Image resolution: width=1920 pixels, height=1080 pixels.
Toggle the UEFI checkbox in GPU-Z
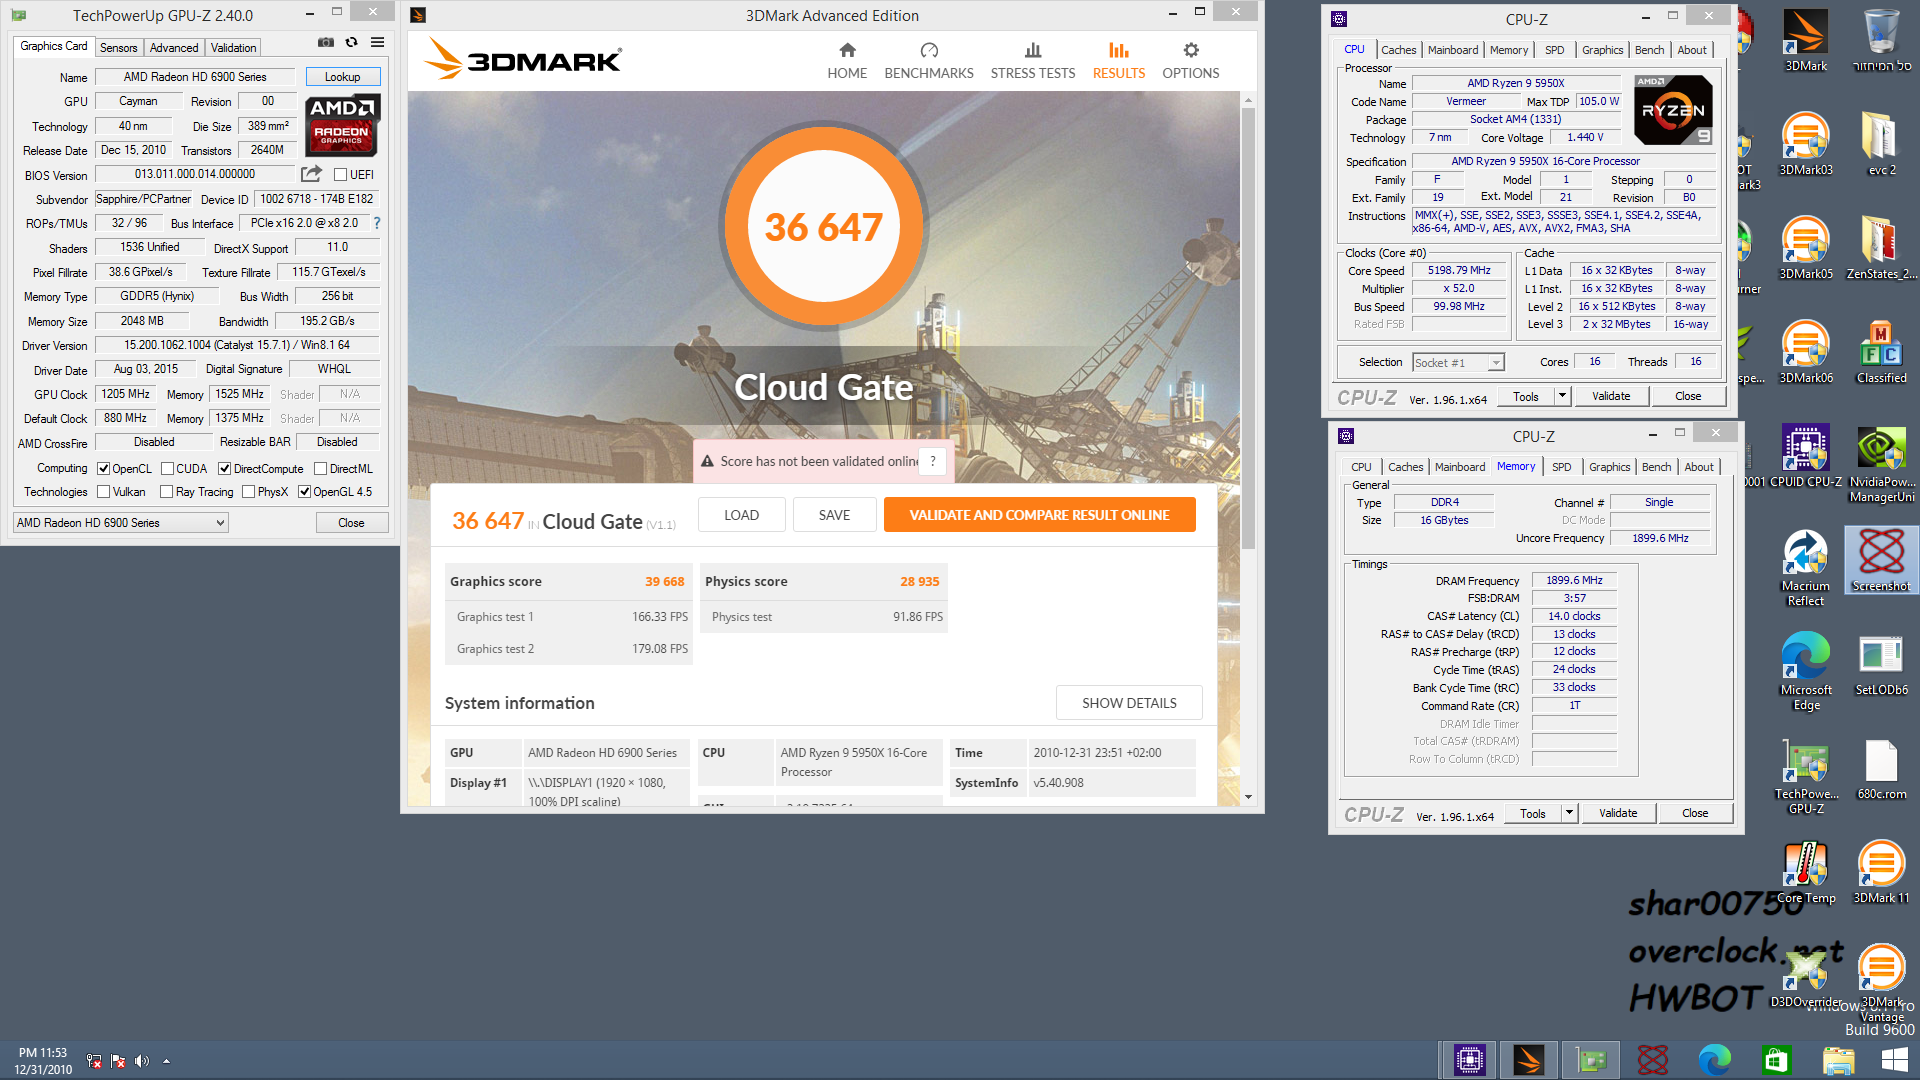click(x=340, y=175)
